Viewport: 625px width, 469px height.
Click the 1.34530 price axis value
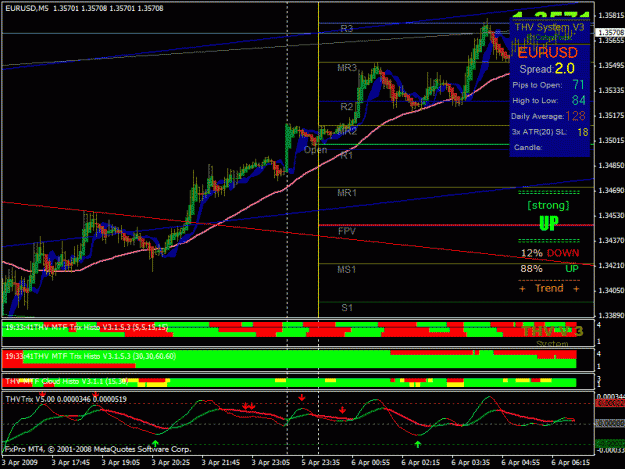coord(611,216)
